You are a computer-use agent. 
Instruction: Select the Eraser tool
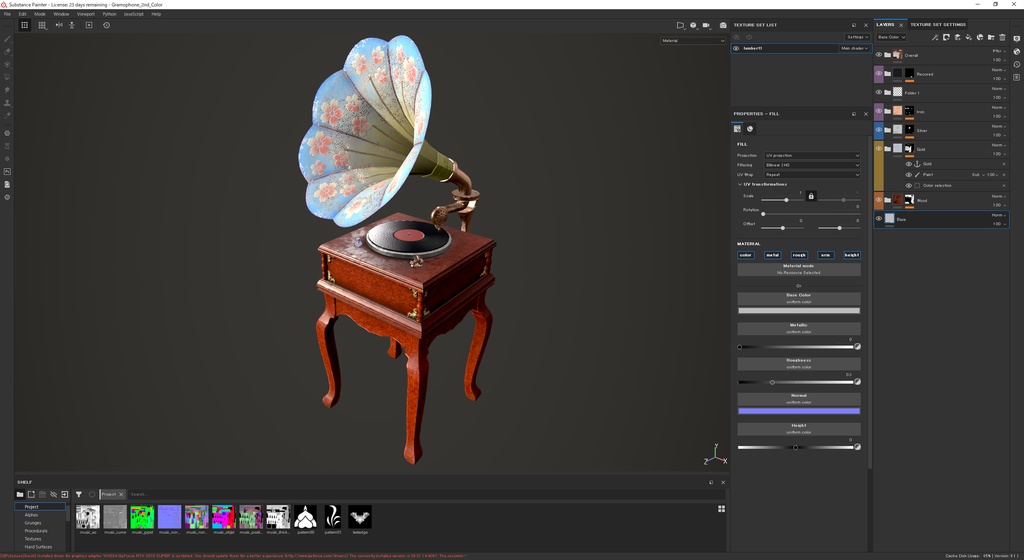[7, 52]
